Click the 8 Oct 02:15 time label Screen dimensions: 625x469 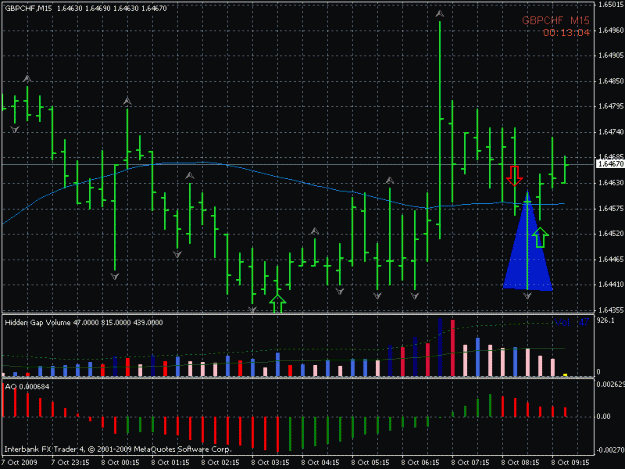click(x=220, y=463)
